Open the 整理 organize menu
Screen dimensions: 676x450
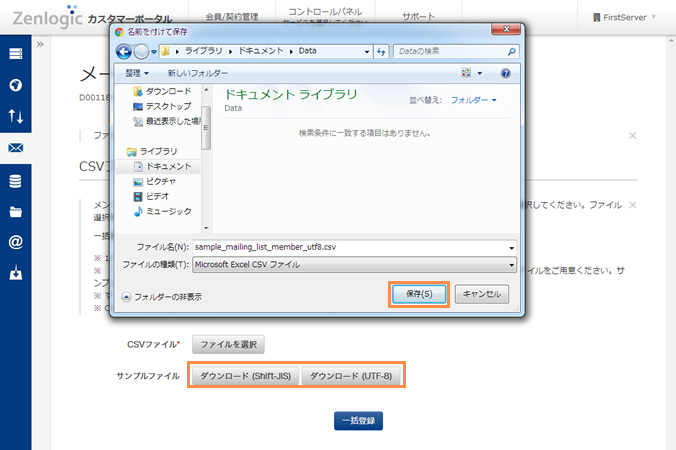coord(137,73)
